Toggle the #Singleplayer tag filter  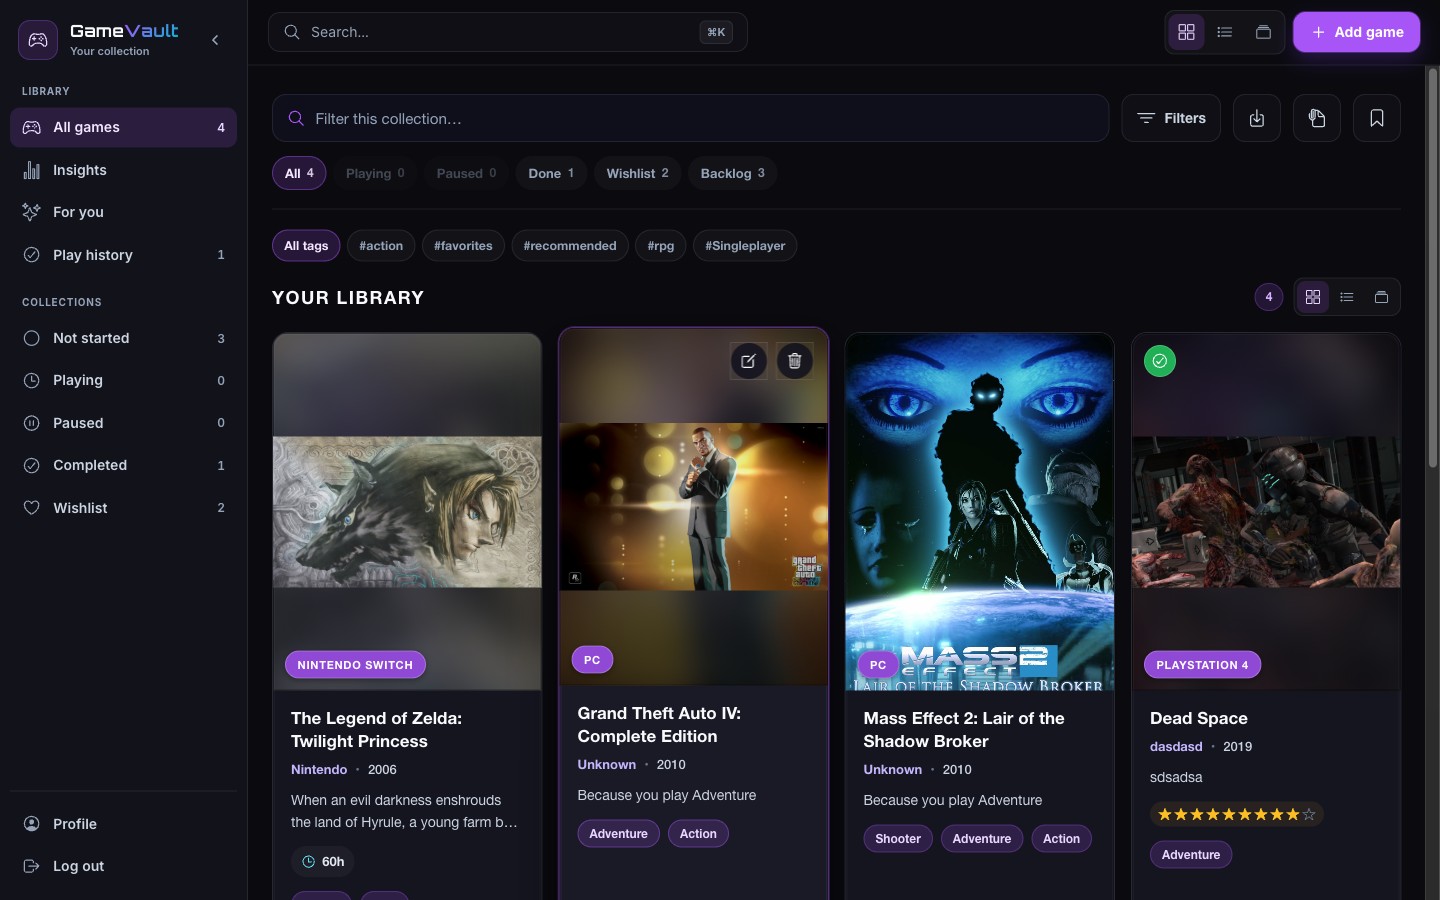[x=745, y=246]
